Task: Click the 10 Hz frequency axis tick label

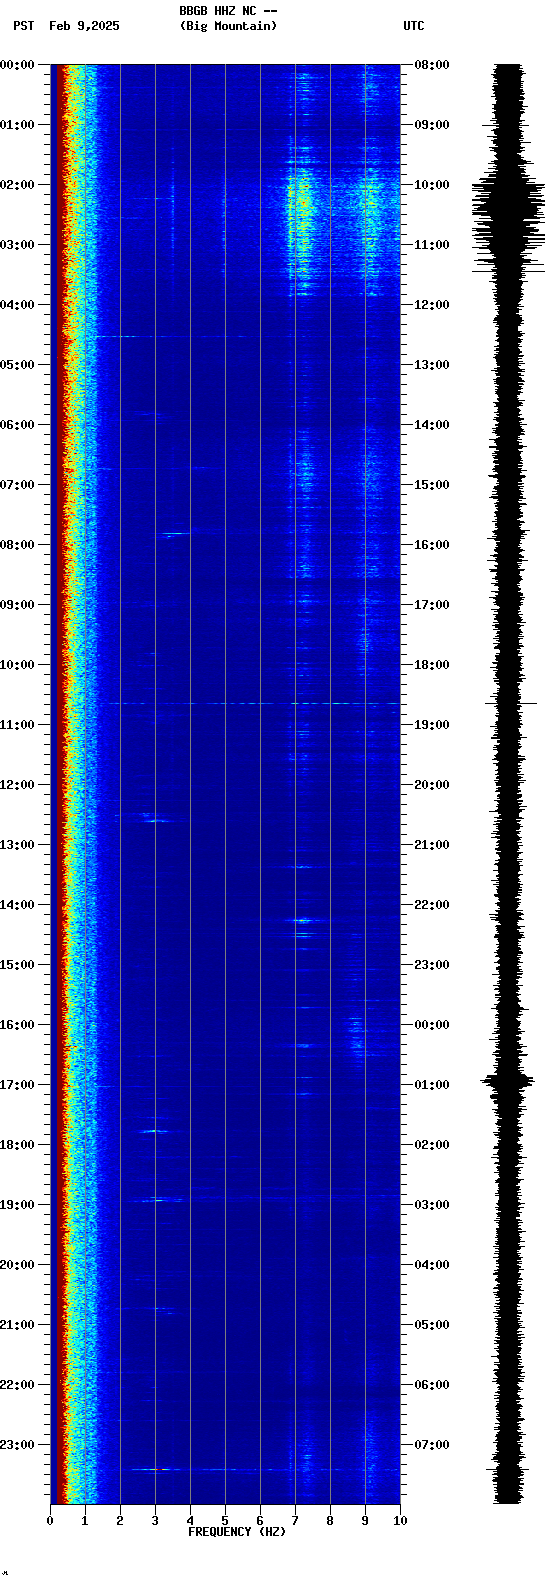Action: pos(400,1521)
